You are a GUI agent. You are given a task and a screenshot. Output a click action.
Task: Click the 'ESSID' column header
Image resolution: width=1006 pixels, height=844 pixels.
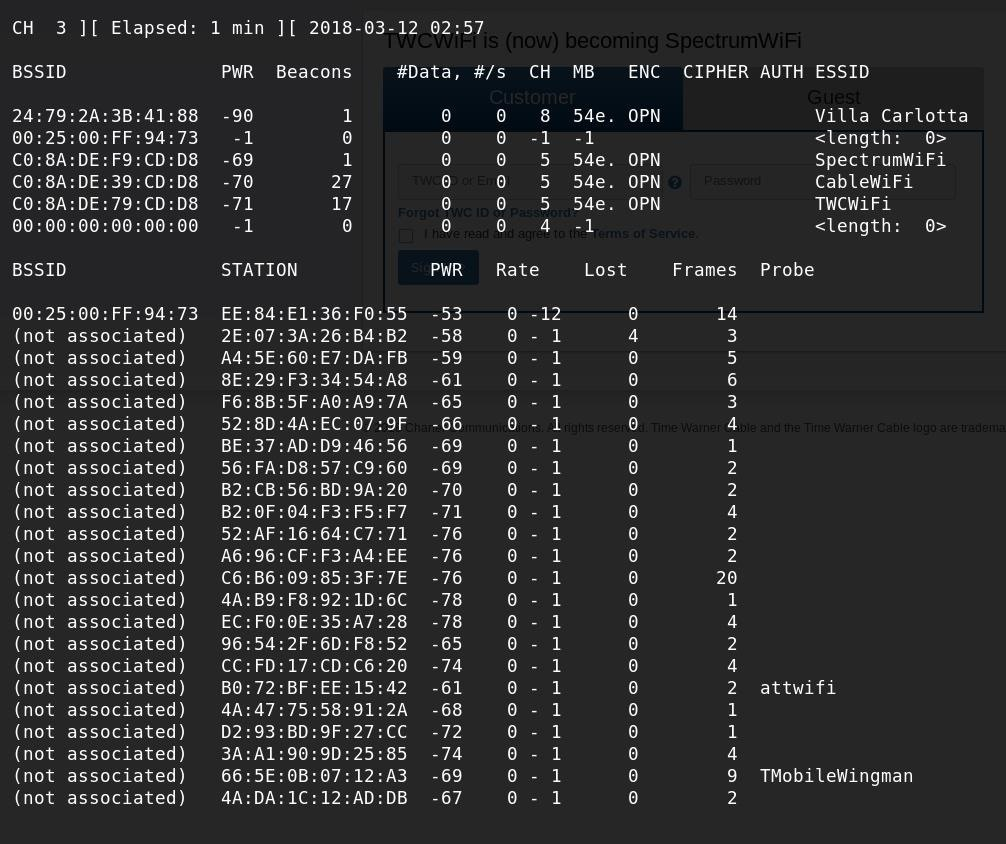[842, 72]
